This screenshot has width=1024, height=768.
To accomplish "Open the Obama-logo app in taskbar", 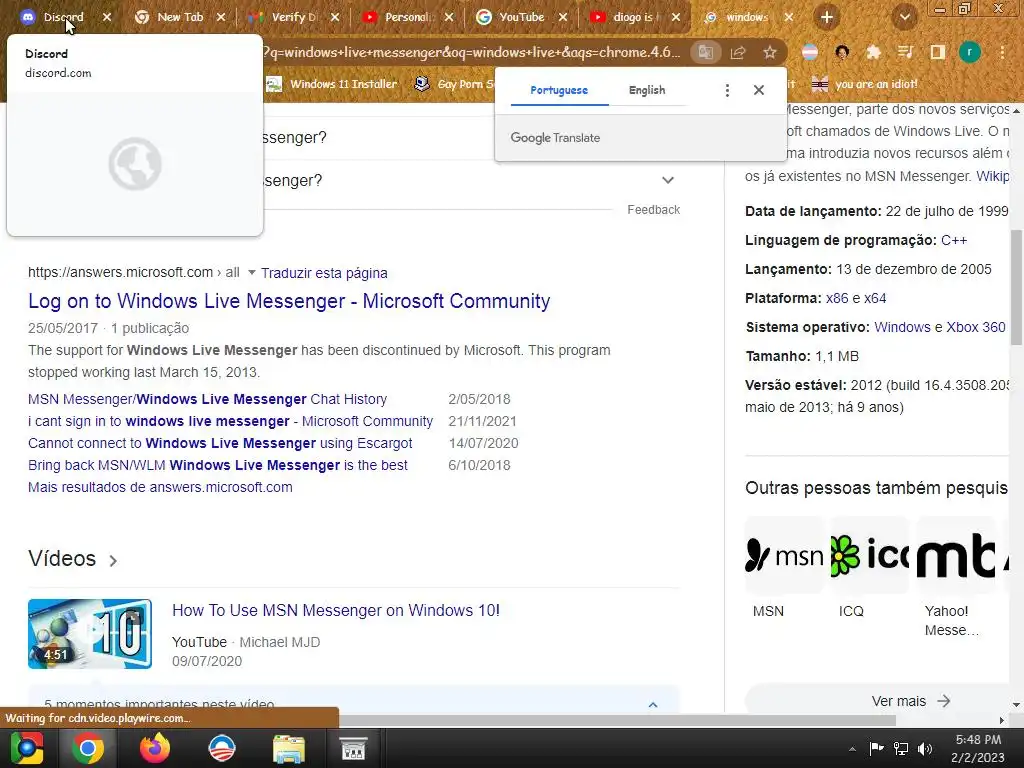I will click(221, 748).
